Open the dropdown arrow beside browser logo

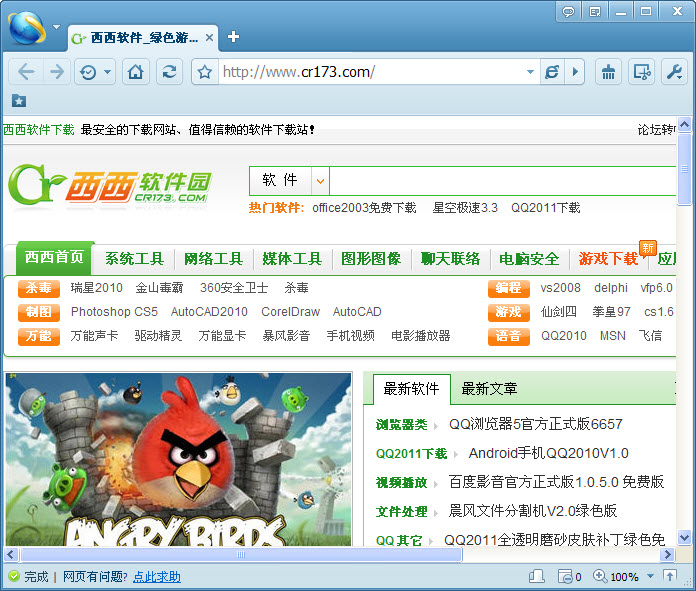click(56, 27)
